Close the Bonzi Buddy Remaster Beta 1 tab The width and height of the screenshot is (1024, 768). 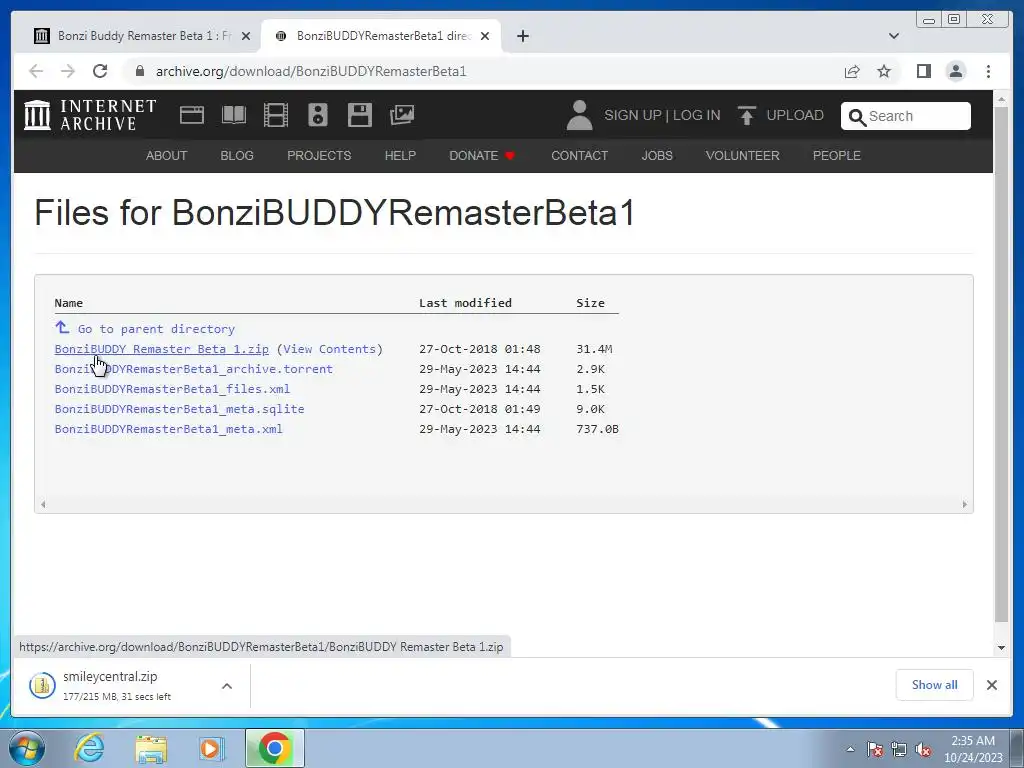click(246, 36)
